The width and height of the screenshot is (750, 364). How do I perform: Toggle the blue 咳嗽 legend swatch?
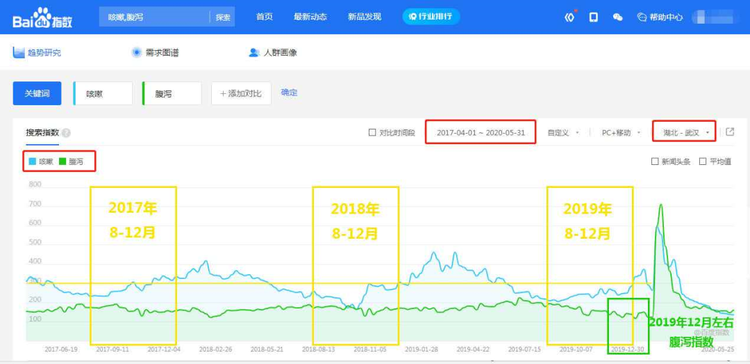coord(32,162)
